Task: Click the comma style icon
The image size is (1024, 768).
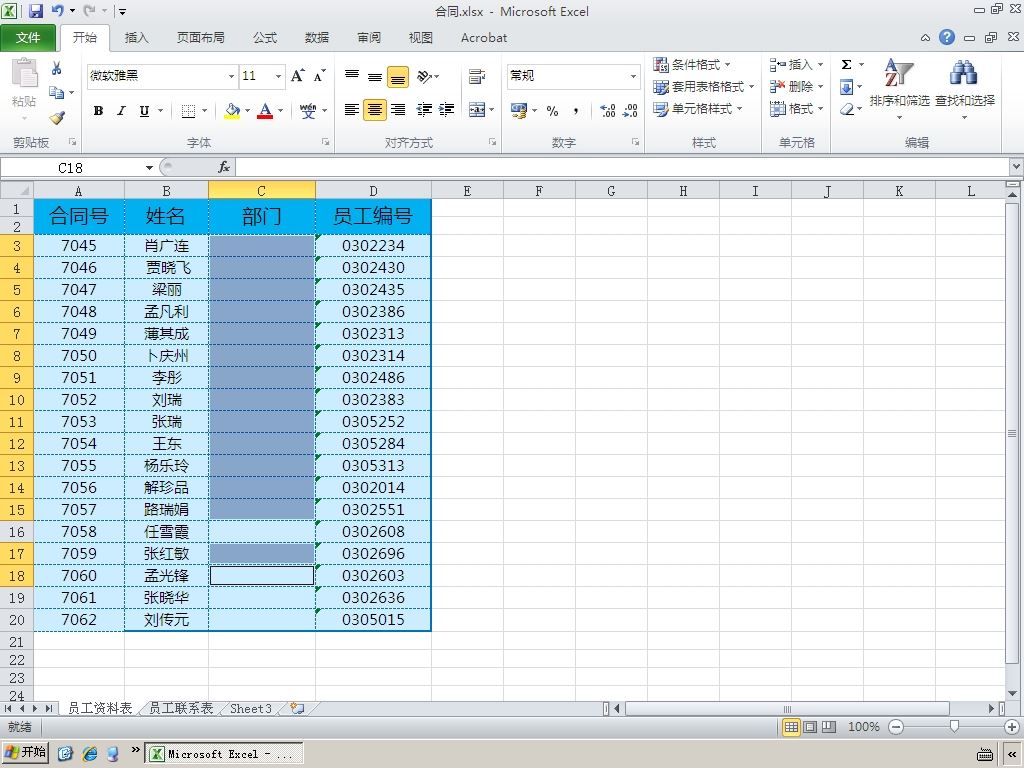Action: [575, 110]
